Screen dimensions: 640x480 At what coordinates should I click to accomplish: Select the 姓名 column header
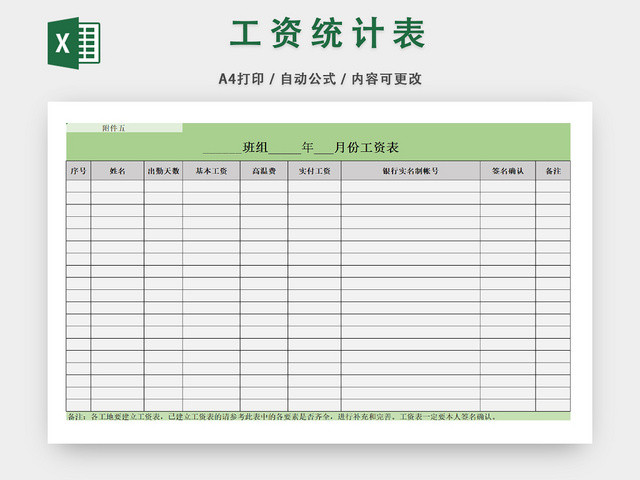click(x=118, y=171)
